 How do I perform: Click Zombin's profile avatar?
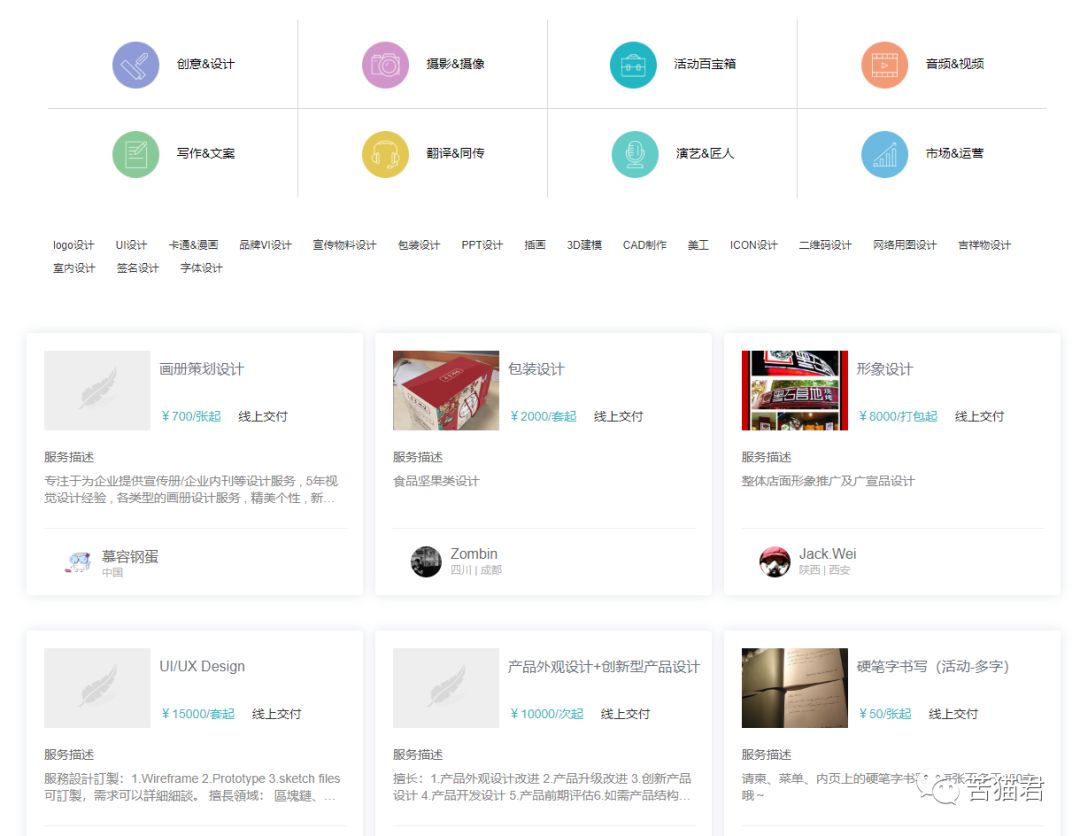[425, 560]
